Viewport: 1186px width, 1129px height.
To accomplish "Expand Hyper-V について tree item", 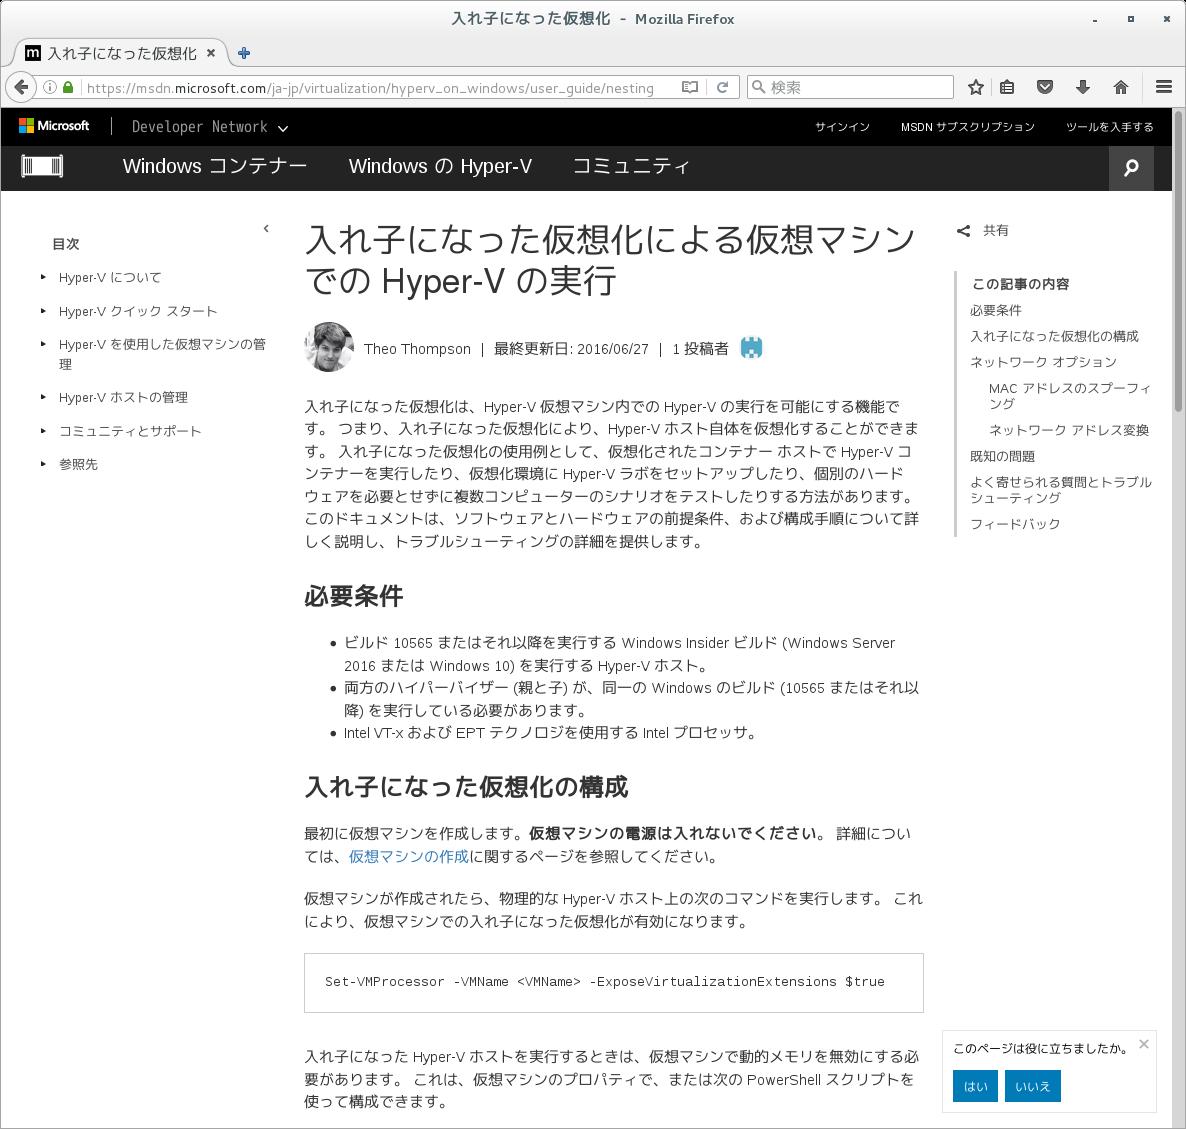I will click(x=43, y=278).
